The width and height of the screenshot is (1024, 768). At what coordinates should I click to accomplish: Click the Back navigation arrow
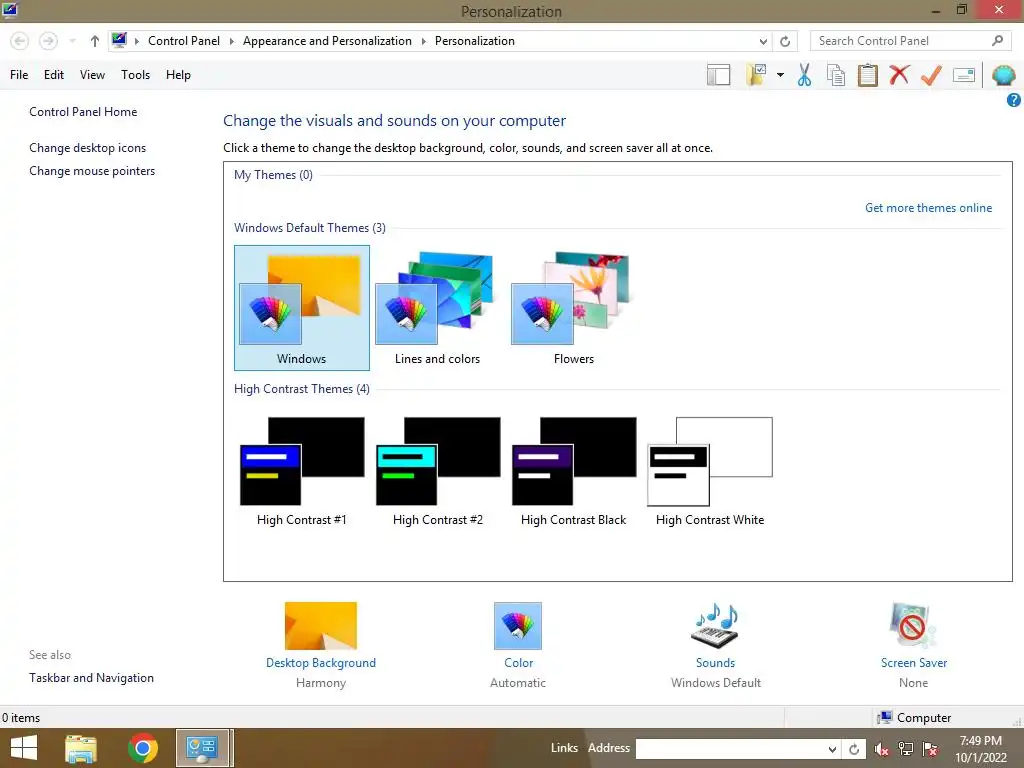(20, 41)
